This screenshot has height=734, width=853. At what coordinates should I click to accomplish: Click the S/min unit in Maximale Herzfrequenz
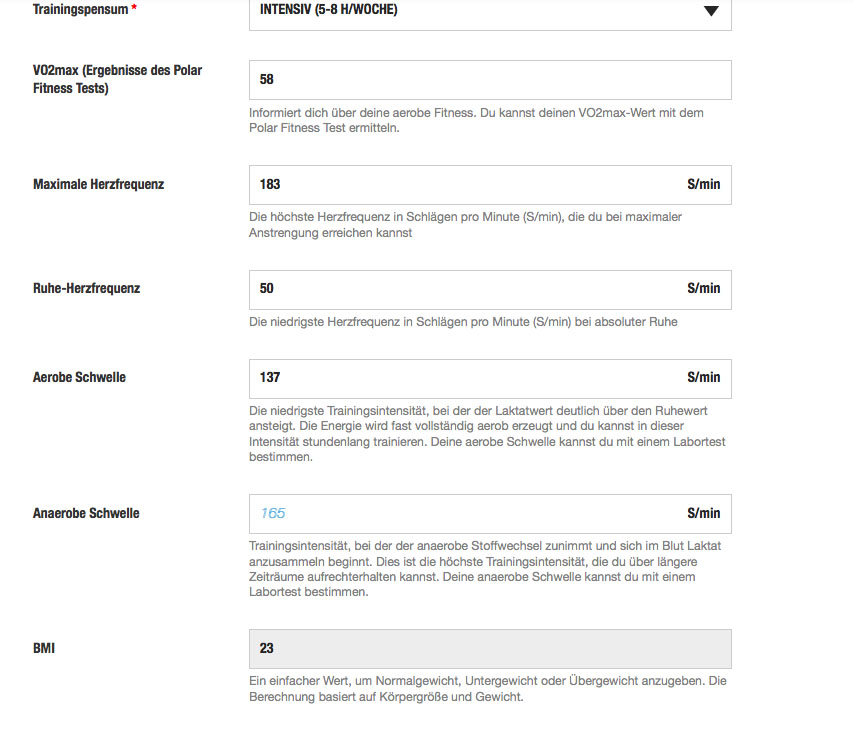(703, 185)
